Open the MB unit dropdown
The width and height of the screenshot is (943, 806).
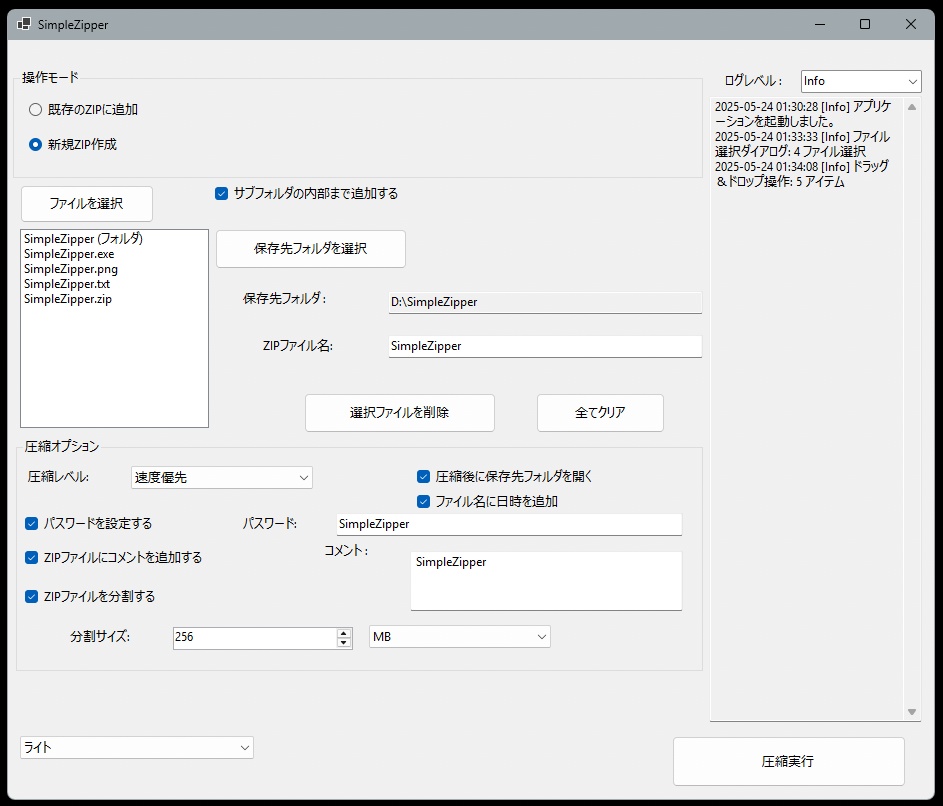(x=459, y=637)
